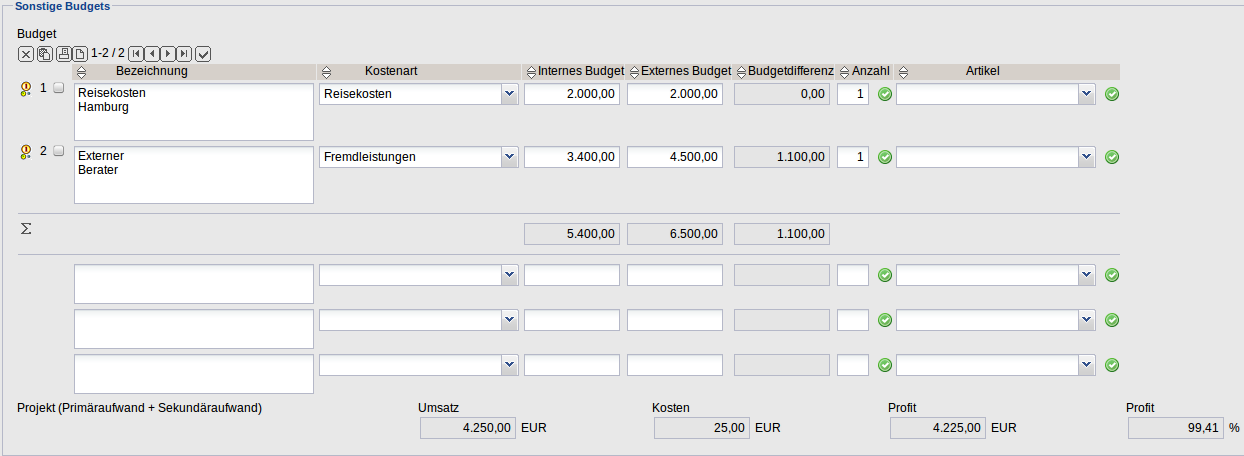Click the delete (X) icon in Budget toolbar
Screen dimensions: 1244x456
[x=26, y=53]
